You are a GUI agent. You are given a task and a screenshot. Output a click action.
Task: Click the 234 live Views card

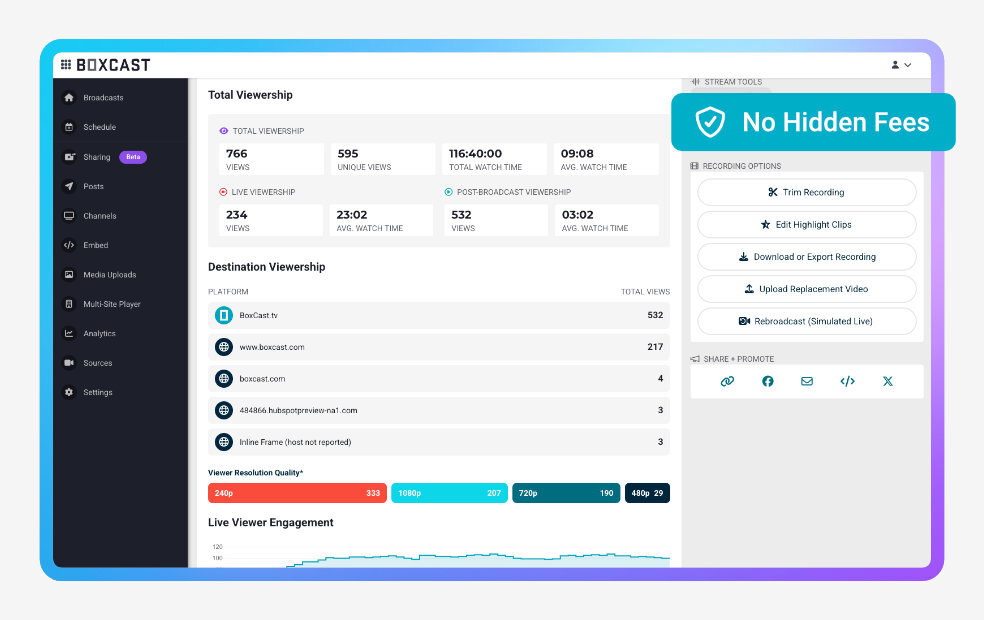(x=270, y=220)
